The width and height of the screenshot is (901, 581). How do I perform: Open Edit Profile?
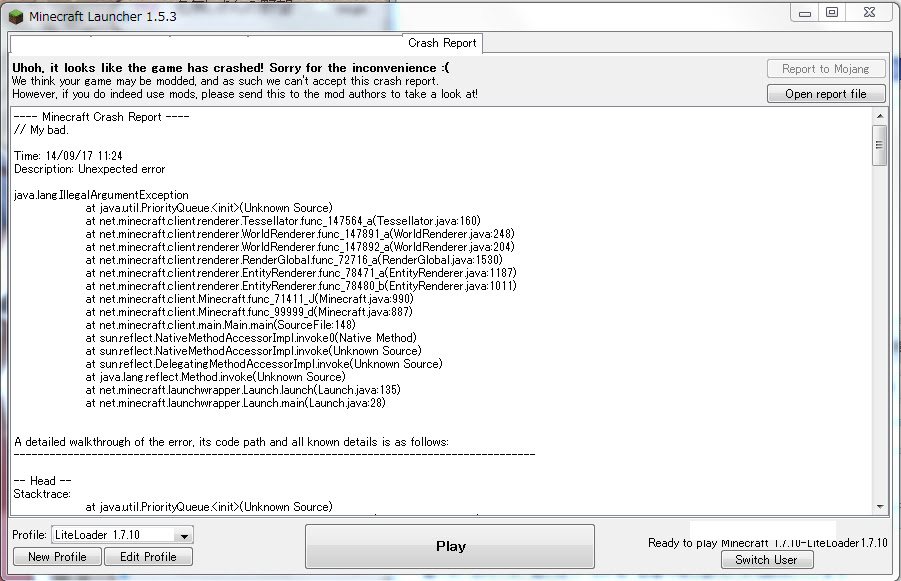click(148, 557)
